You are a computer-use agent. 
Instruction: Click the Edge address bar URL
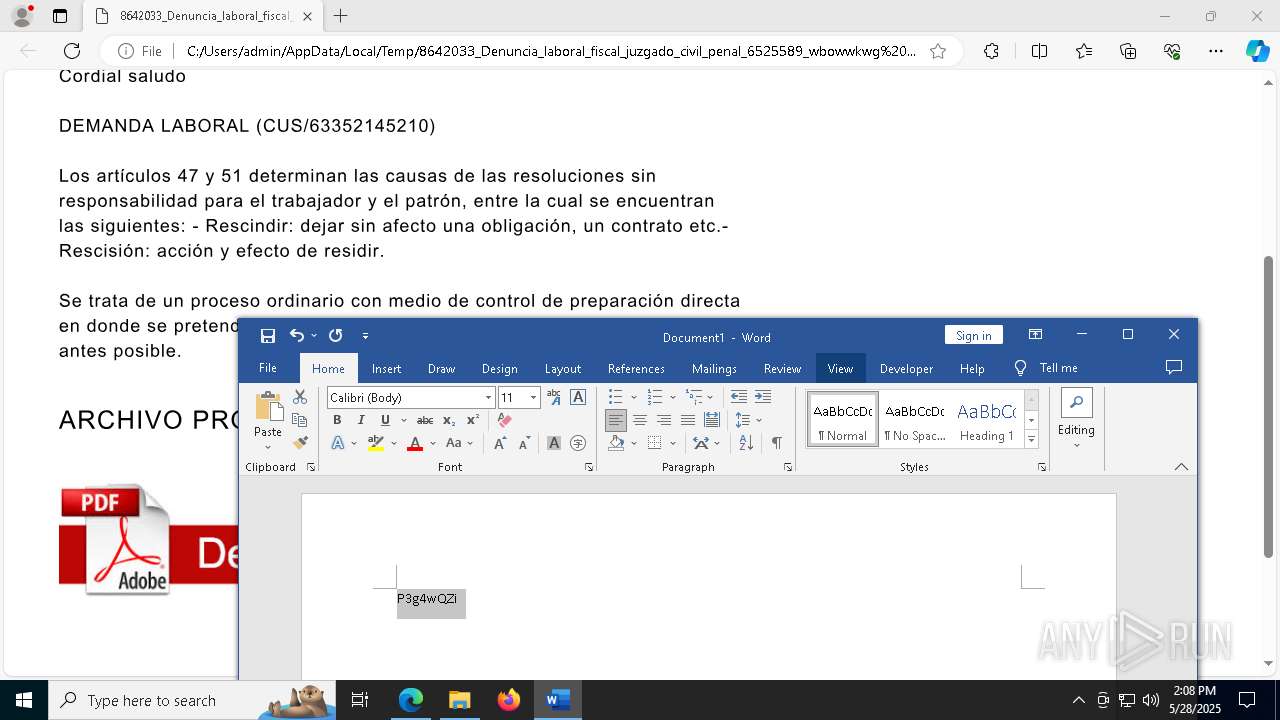[x=551, y=51]
